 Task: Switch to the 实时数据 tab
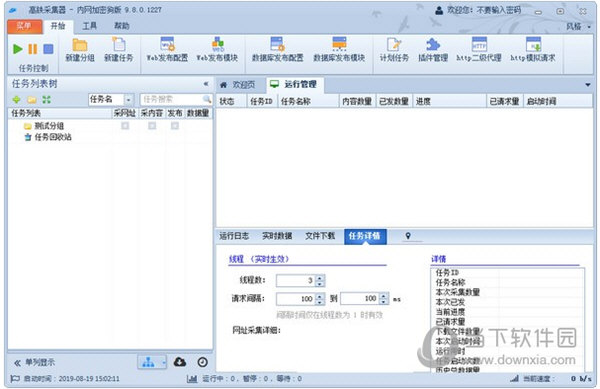pyautogui.click(x=277, y=236)
